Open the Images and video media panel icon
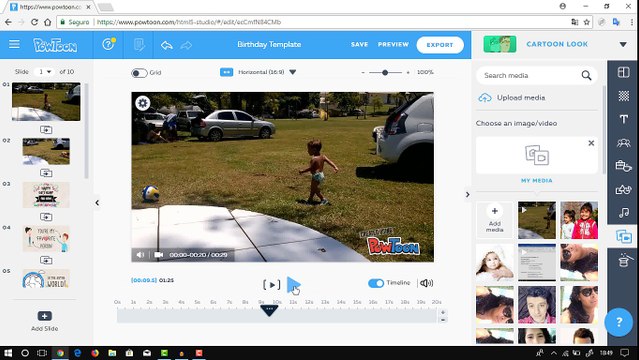This screenshot has height=360, width=639. tap(624, 236)
